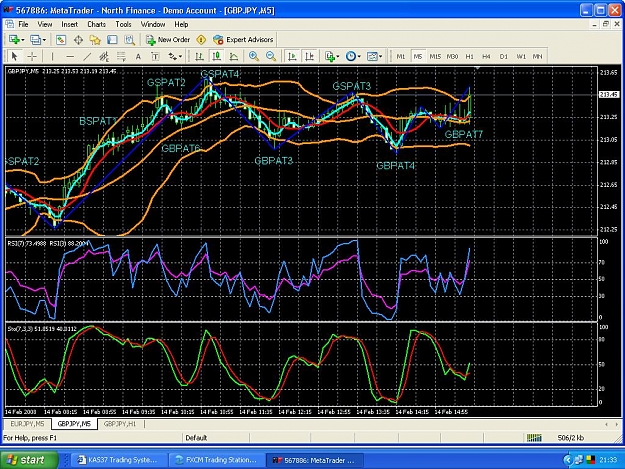
Task: Select the arrow cursor tool
Action: pos(15,57)
